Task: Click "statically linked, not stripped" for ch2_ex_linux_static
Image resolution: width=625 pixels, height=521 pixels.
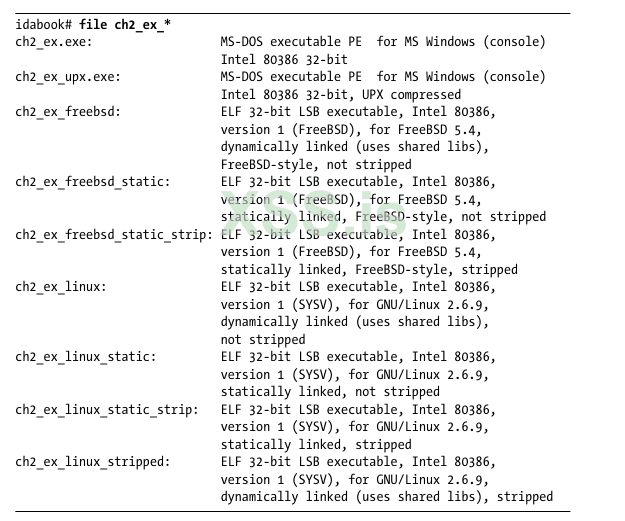Action: click(329, 392)
